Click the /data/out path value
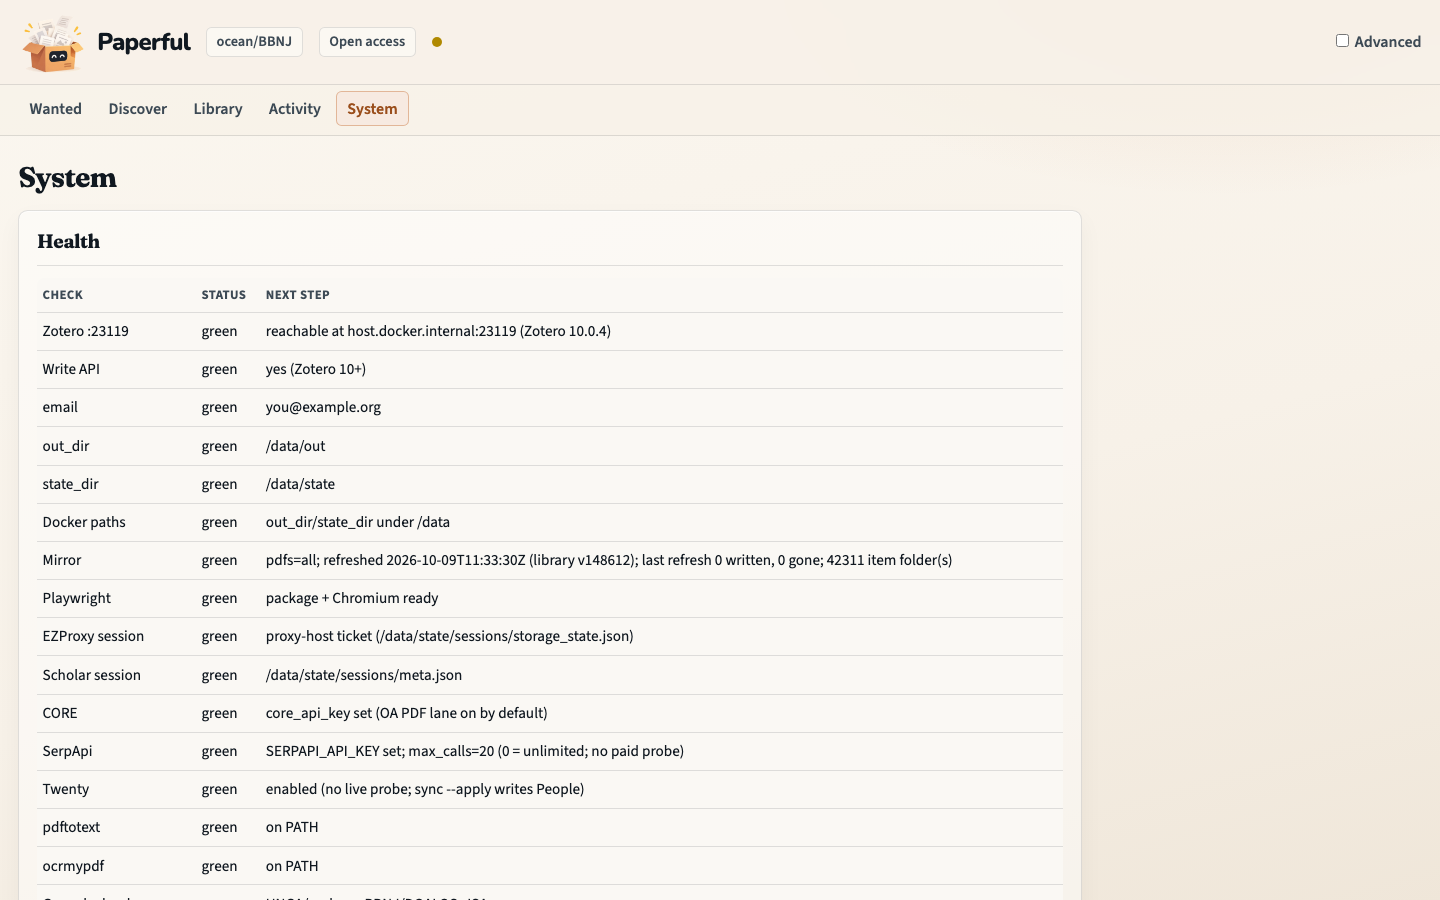The height and width of the screenshot is (900, 1440). point(295,446)
